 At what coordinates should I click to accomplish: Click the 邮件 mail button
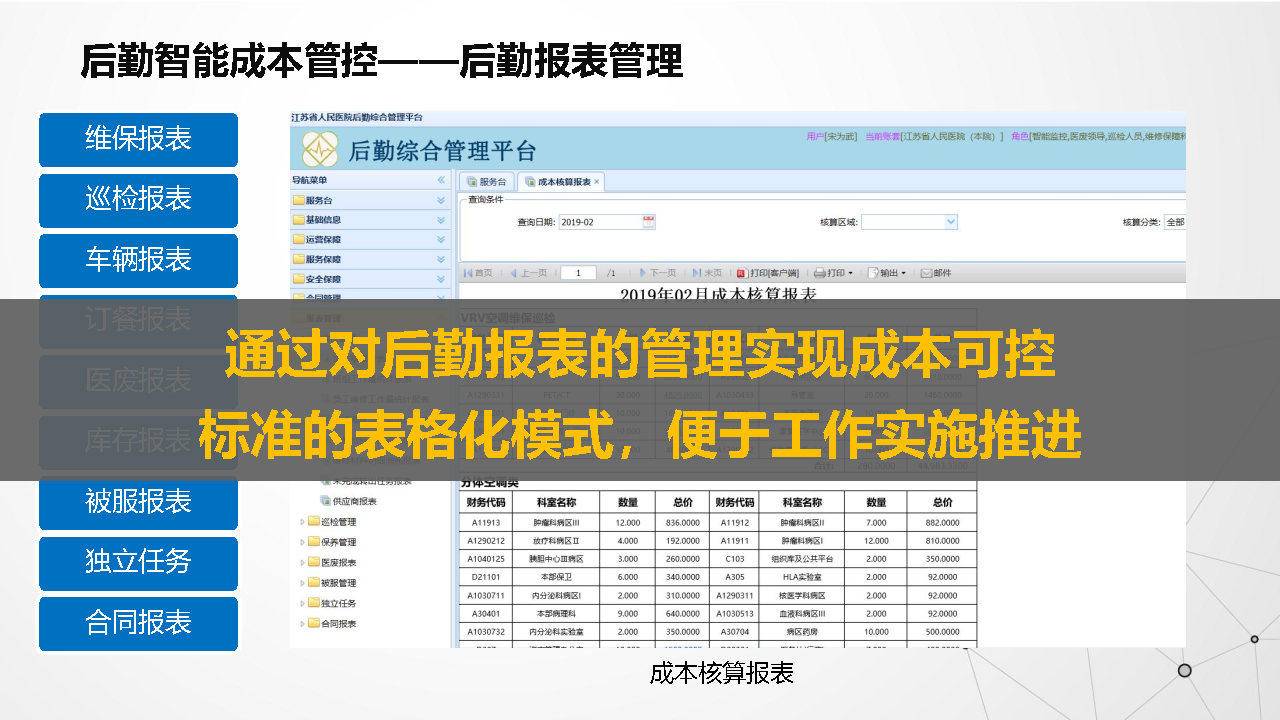[x=936, y=272]
